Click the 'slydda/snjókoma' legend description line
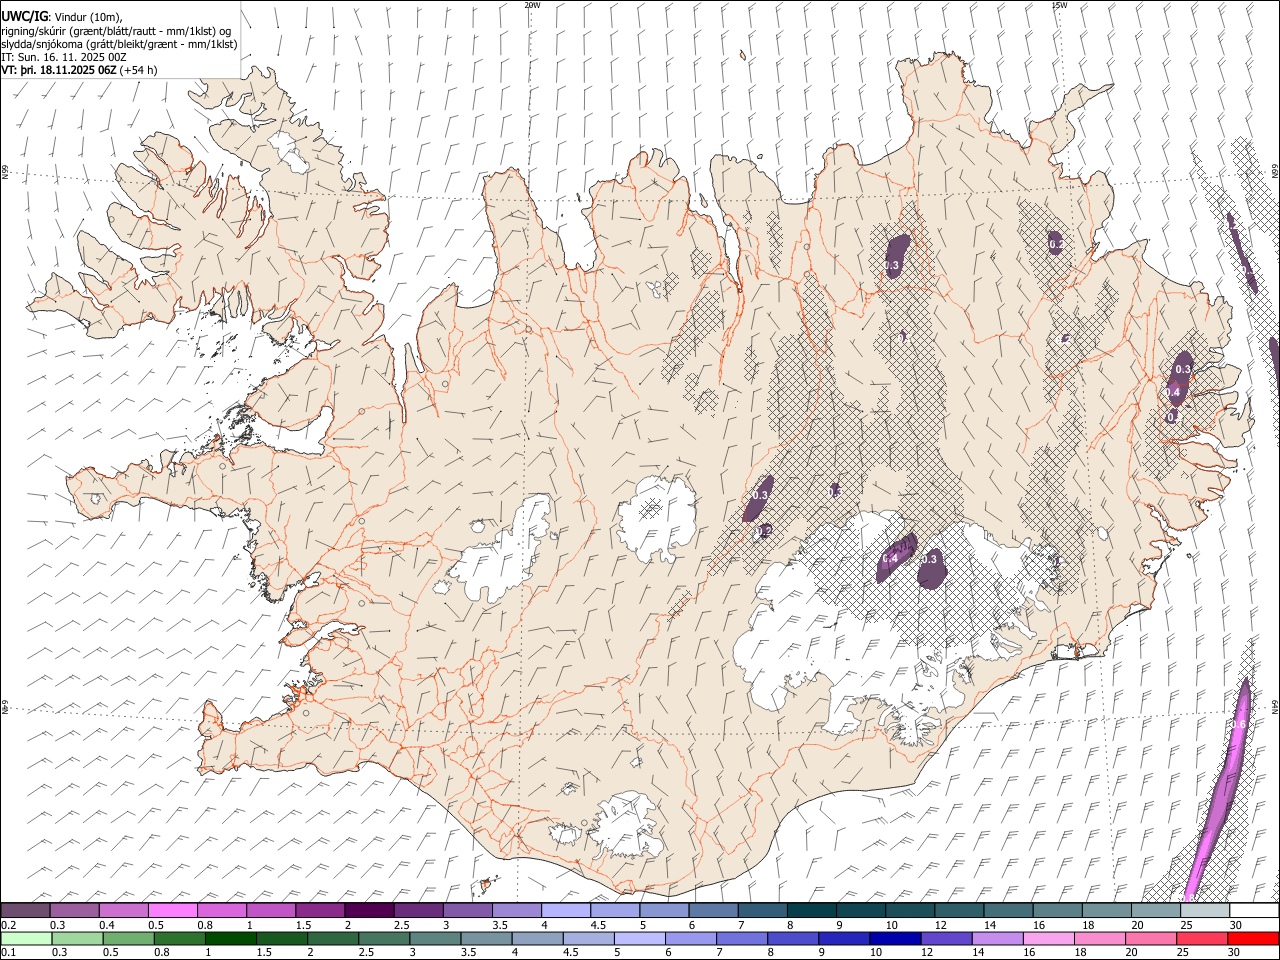This screenshot has height=960, width=1280. [119, 44]
